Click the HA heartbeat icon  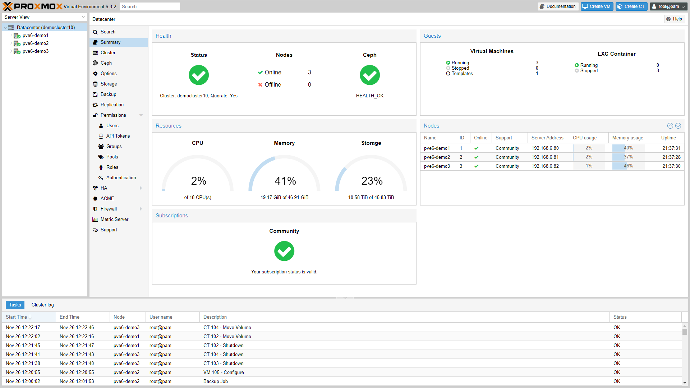click(95, 188)
